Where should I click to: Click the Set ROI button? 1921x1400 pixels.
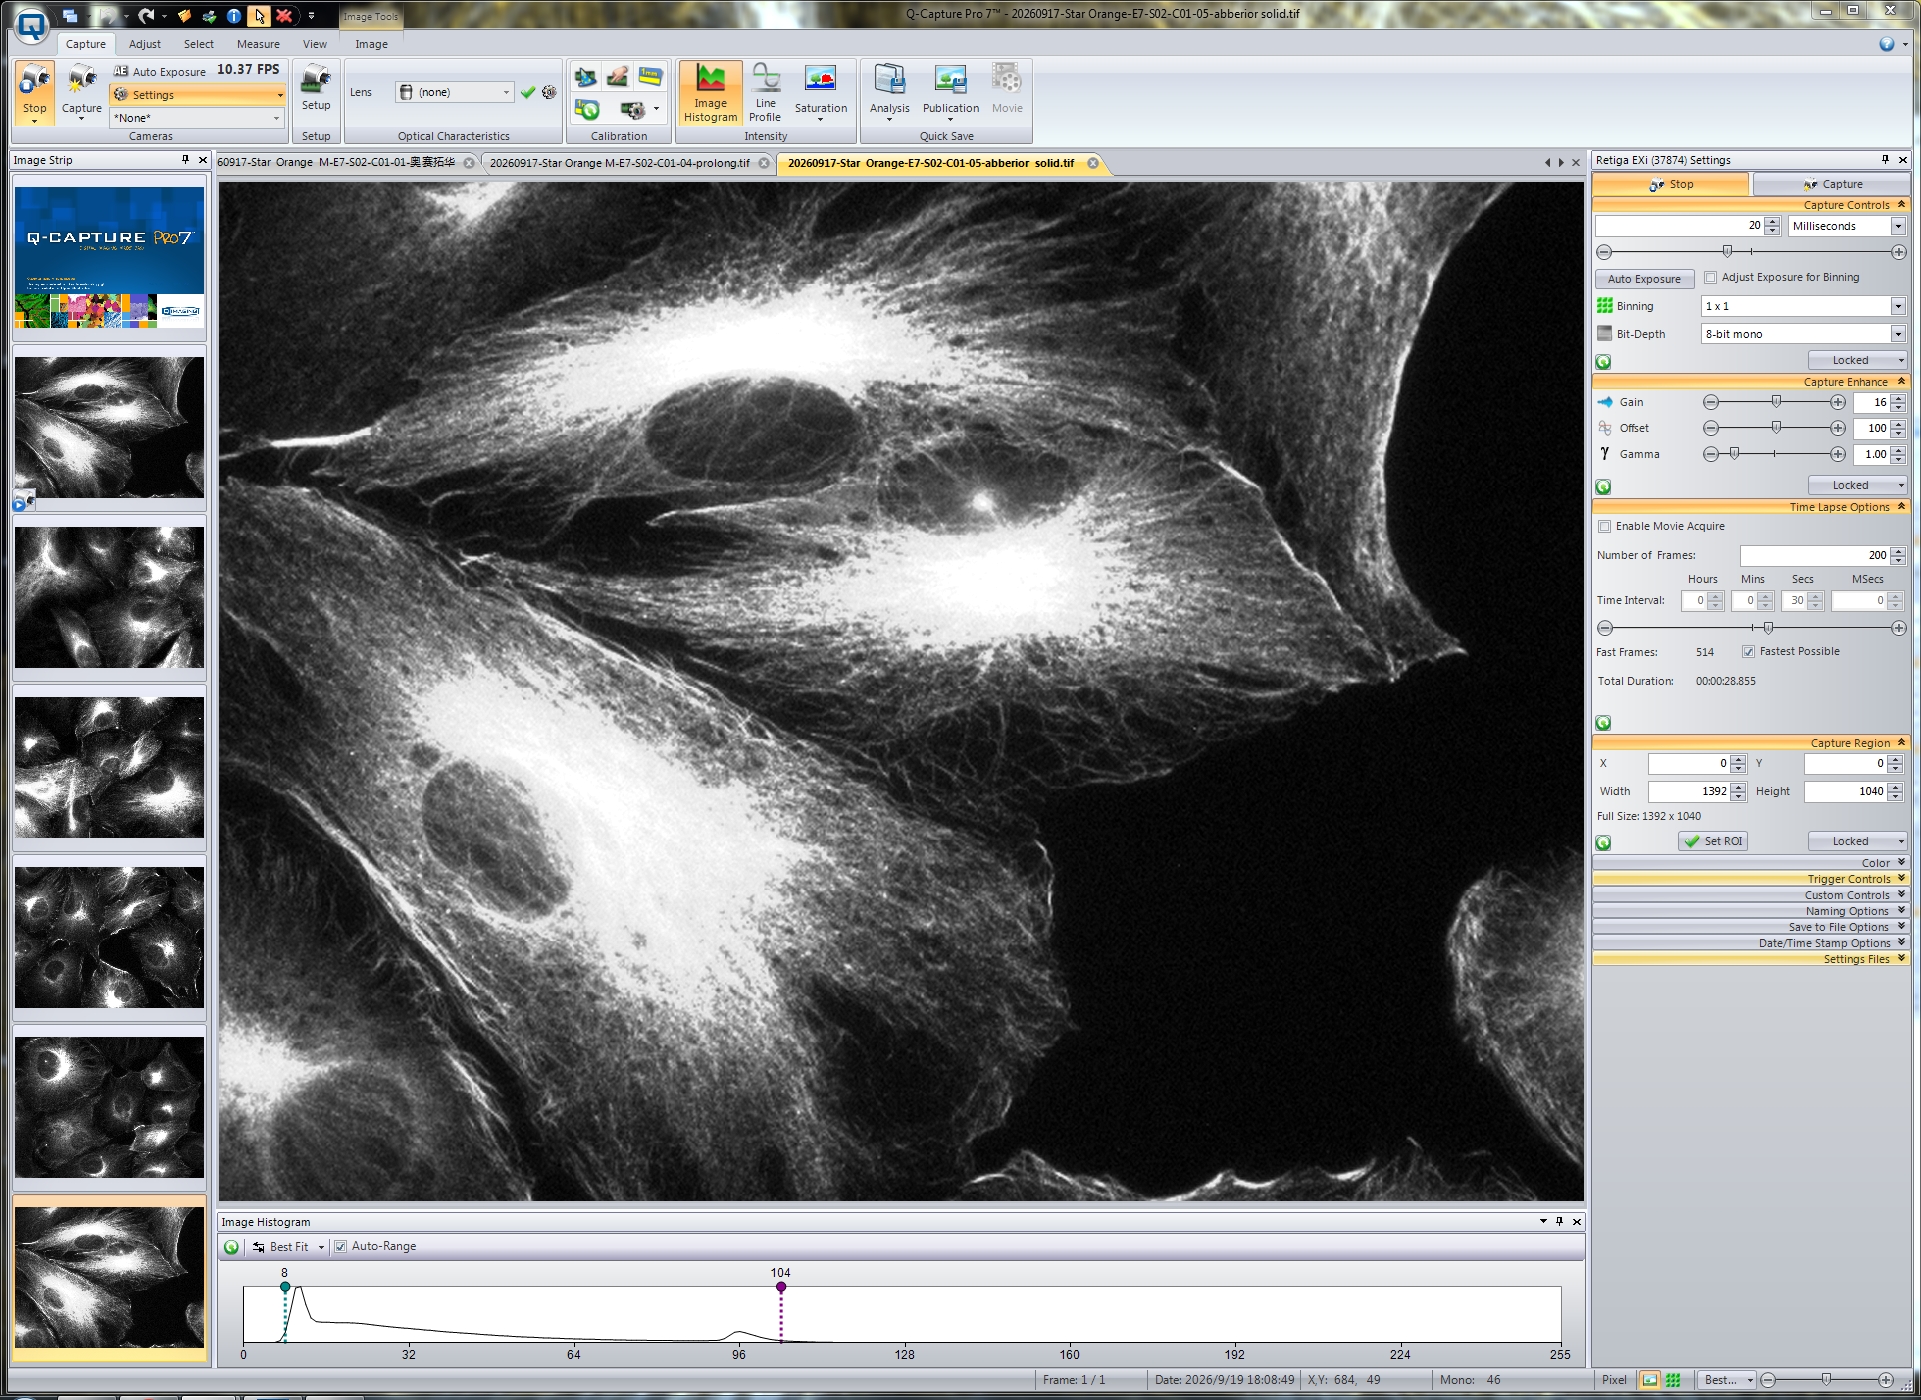[1713, 841]
